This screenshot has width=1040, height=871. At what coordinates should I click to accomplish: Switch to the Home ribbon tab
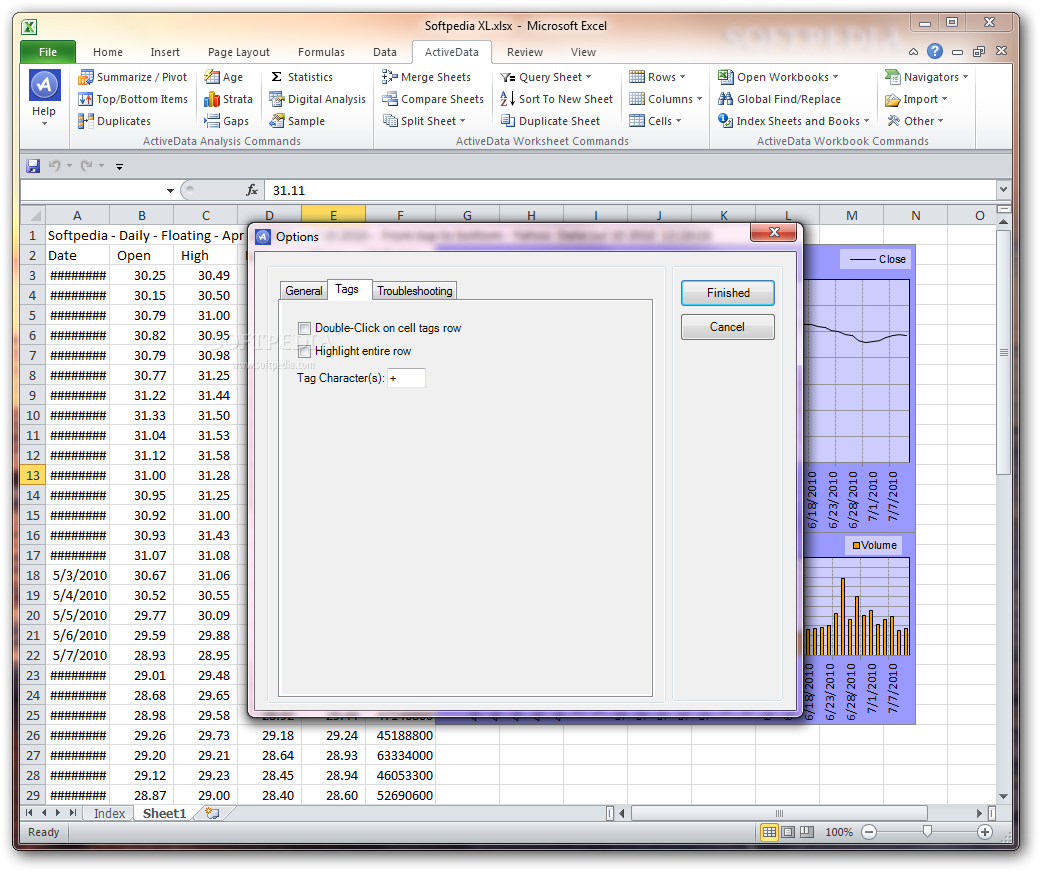pyautogui.click(x=107, y=52)
